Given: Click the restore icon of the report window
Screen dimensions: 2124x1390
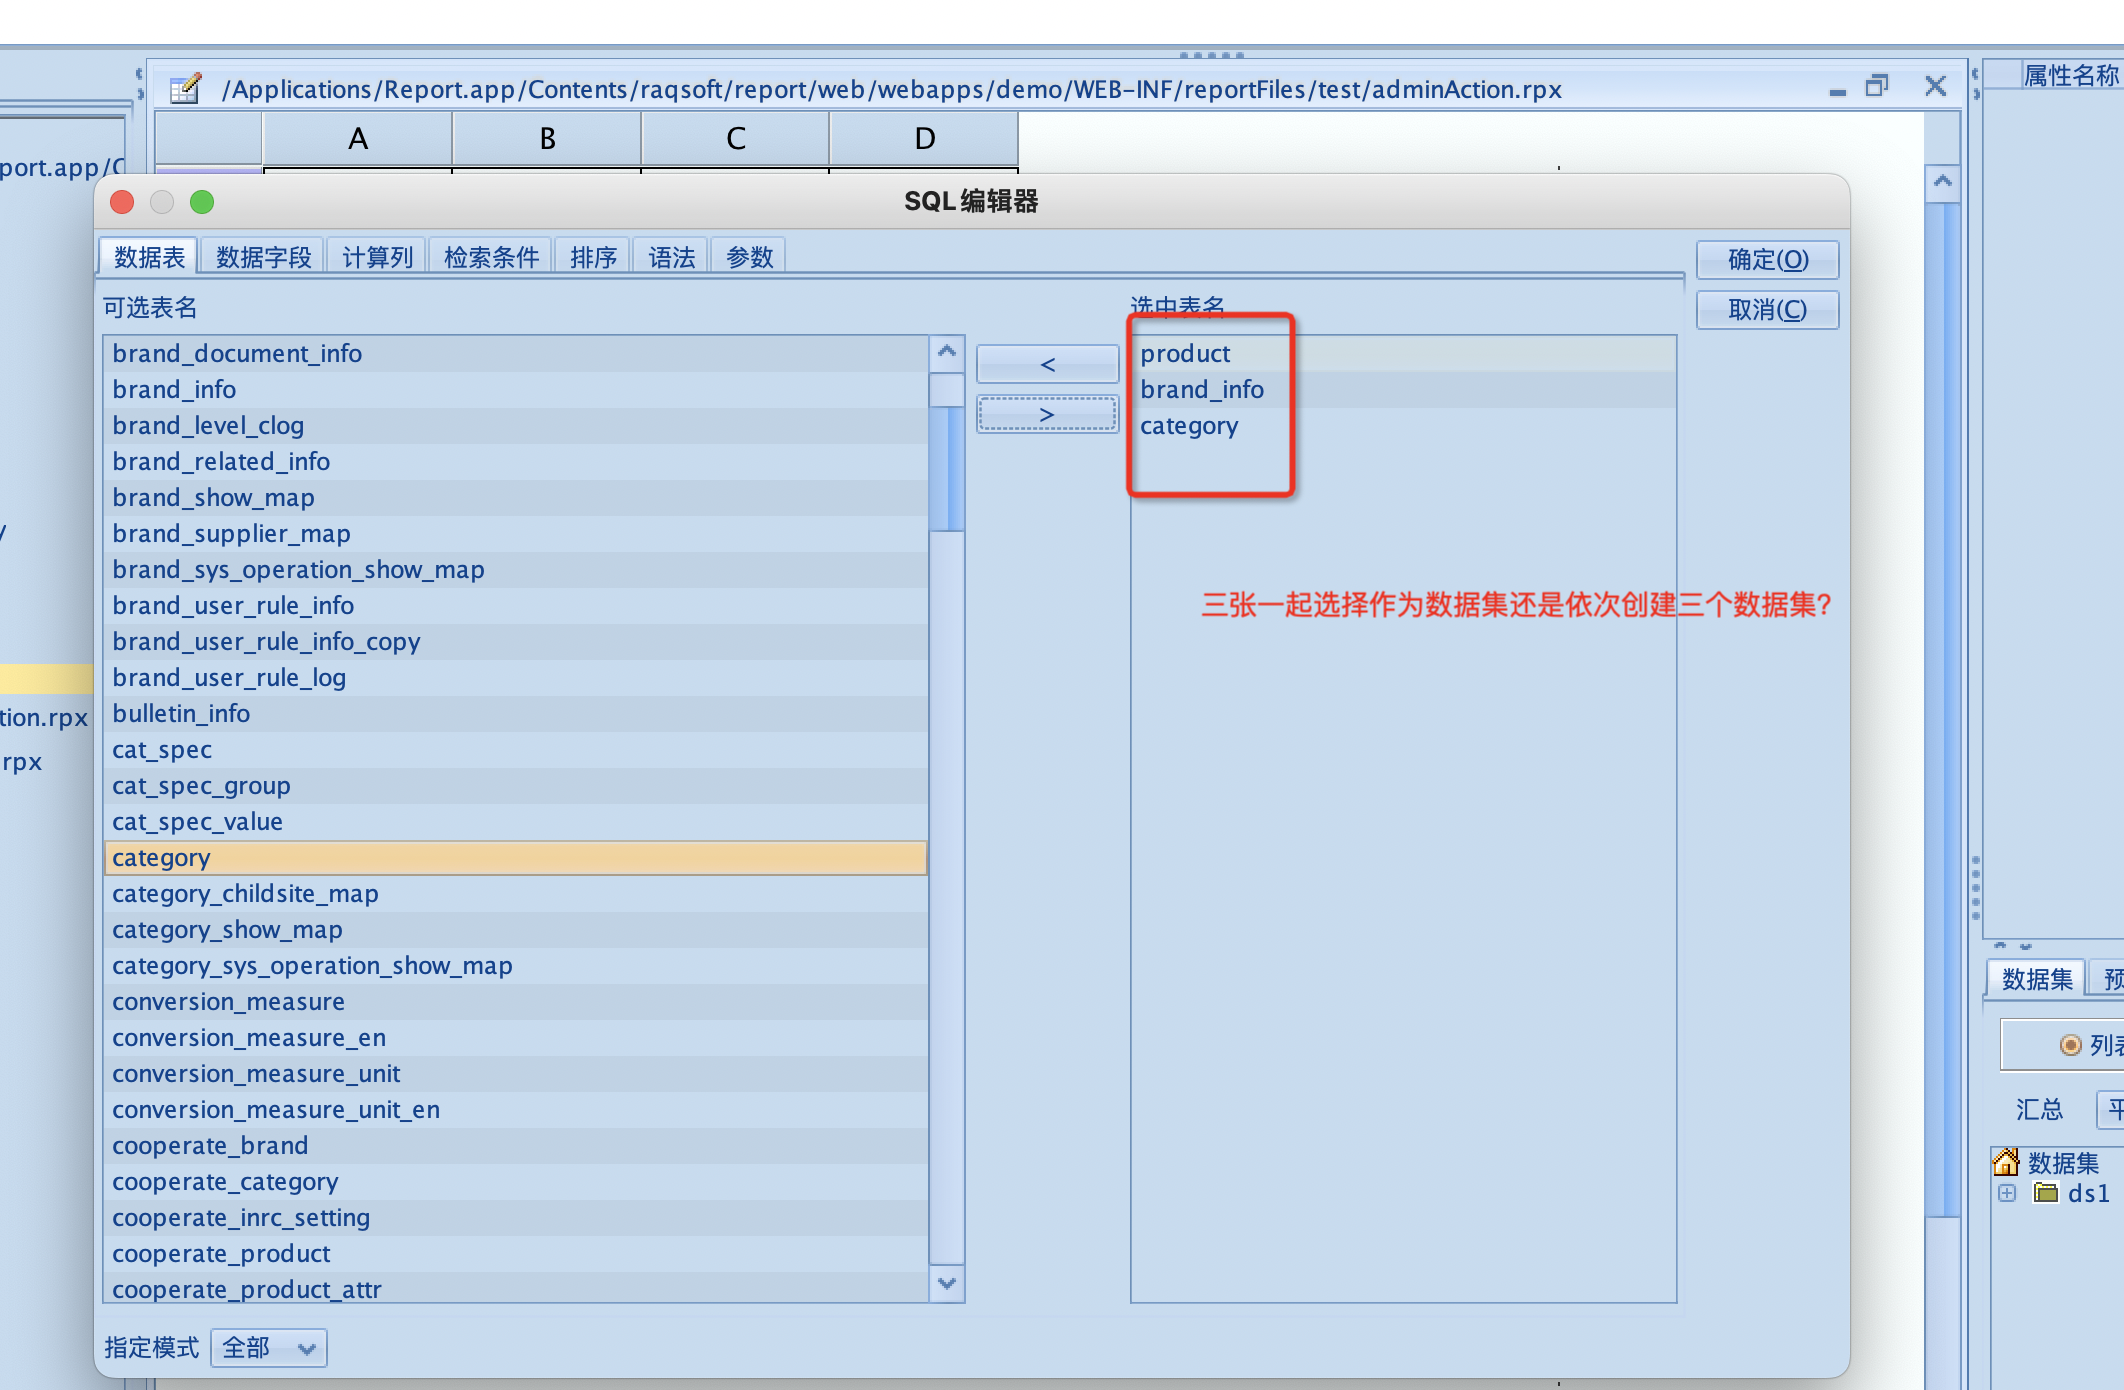Looking at the screenshot, I should click(1877, 87).
